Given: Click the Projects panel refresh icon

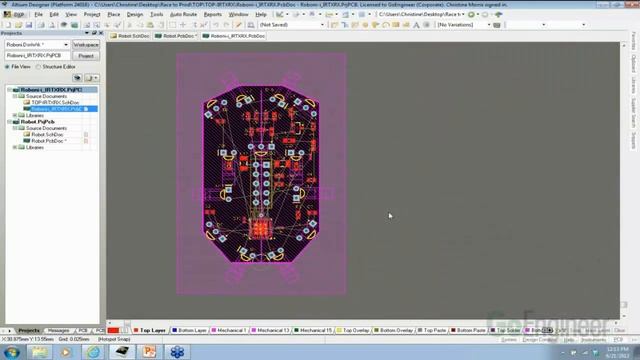Looking at the screenshot, I should point(77,78).
